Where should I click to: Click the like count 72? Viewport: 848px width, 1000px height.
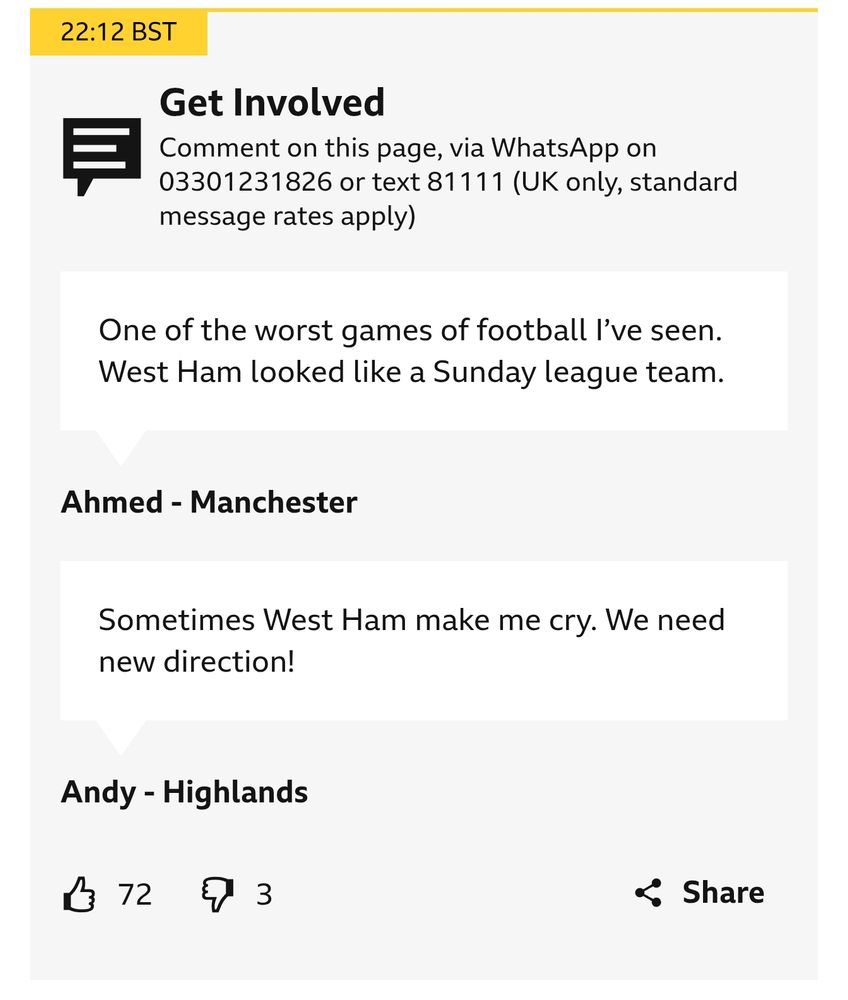pyautogui.click(x=135, y=893)
